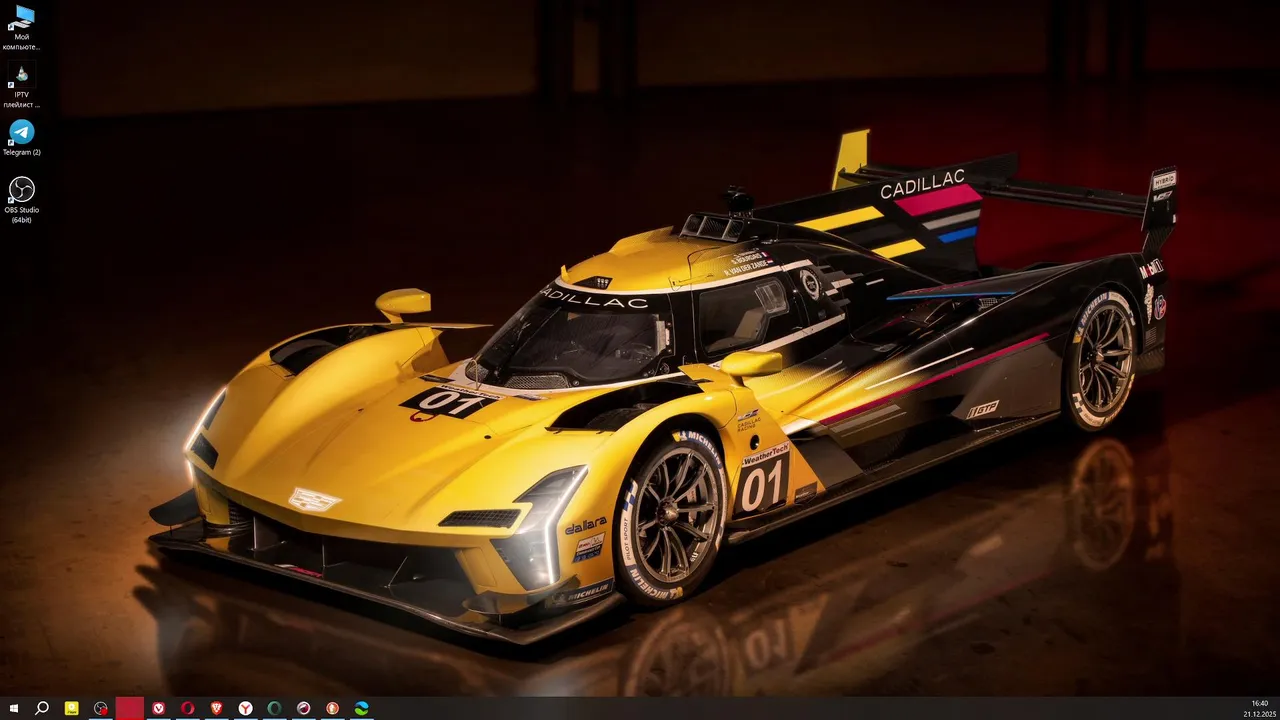Switch to Opera browser in taskbar
This screenshot has height=720, width=1280.
[x=188, y=708]
